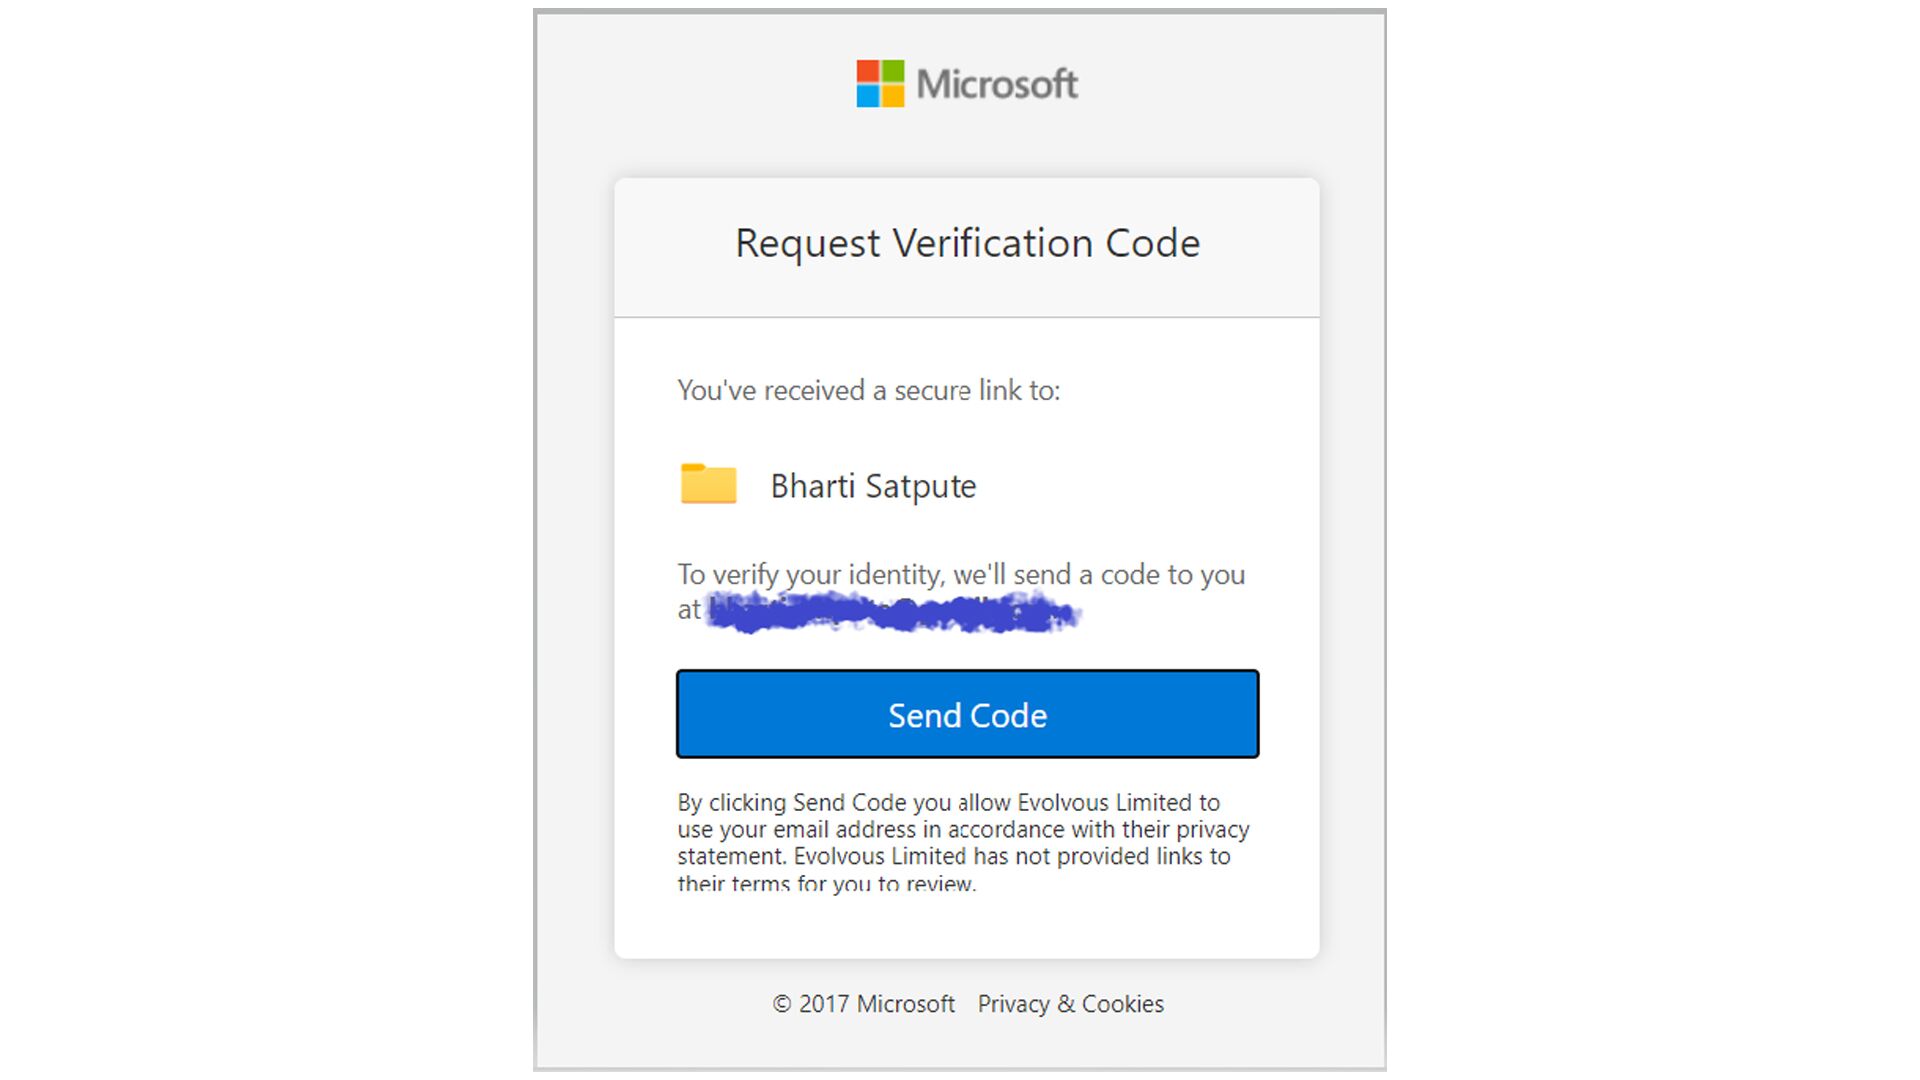This screenshot has height=1080, width=1920.
Task: Click the red square of the Microsoft logo
Action: (867, 72)
